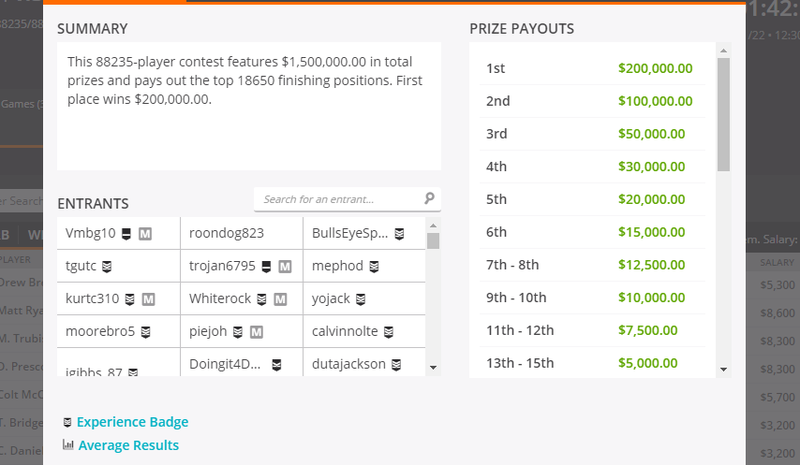Click the M multi-entry icon beside Vmbg10

(x=145, y=234)
